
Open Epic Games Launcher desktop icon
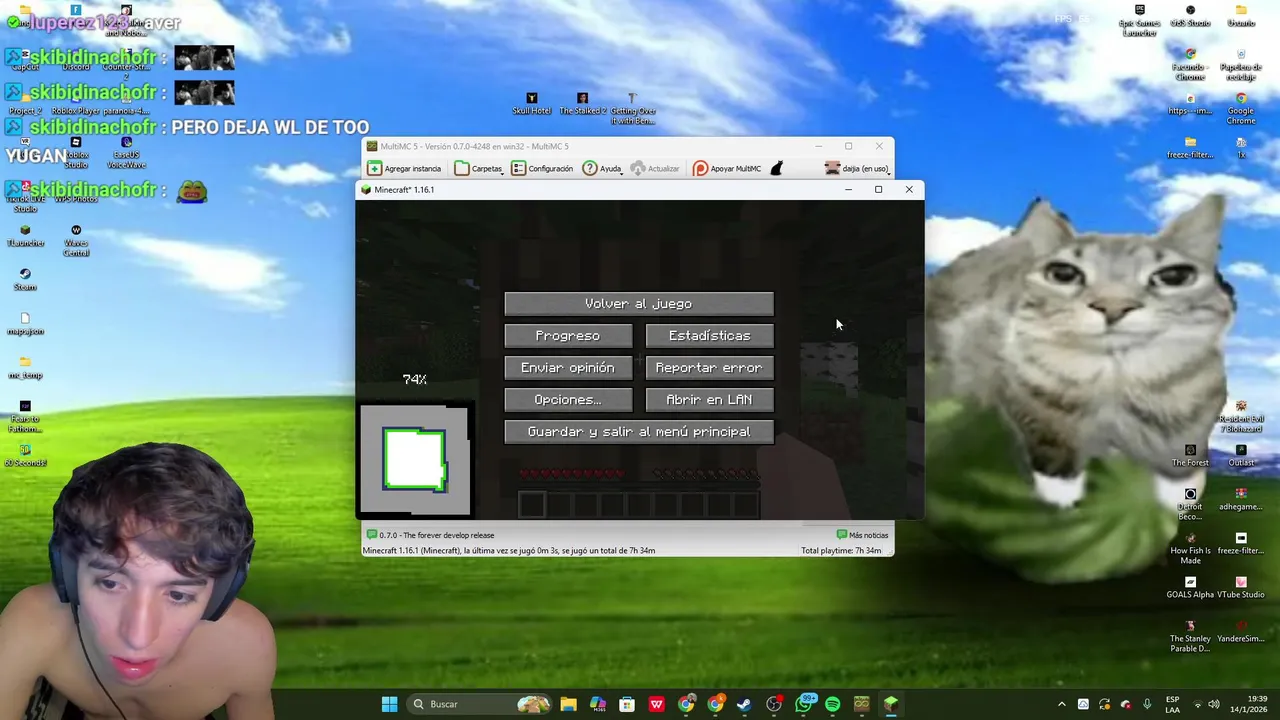click(x=1139, y=20)
